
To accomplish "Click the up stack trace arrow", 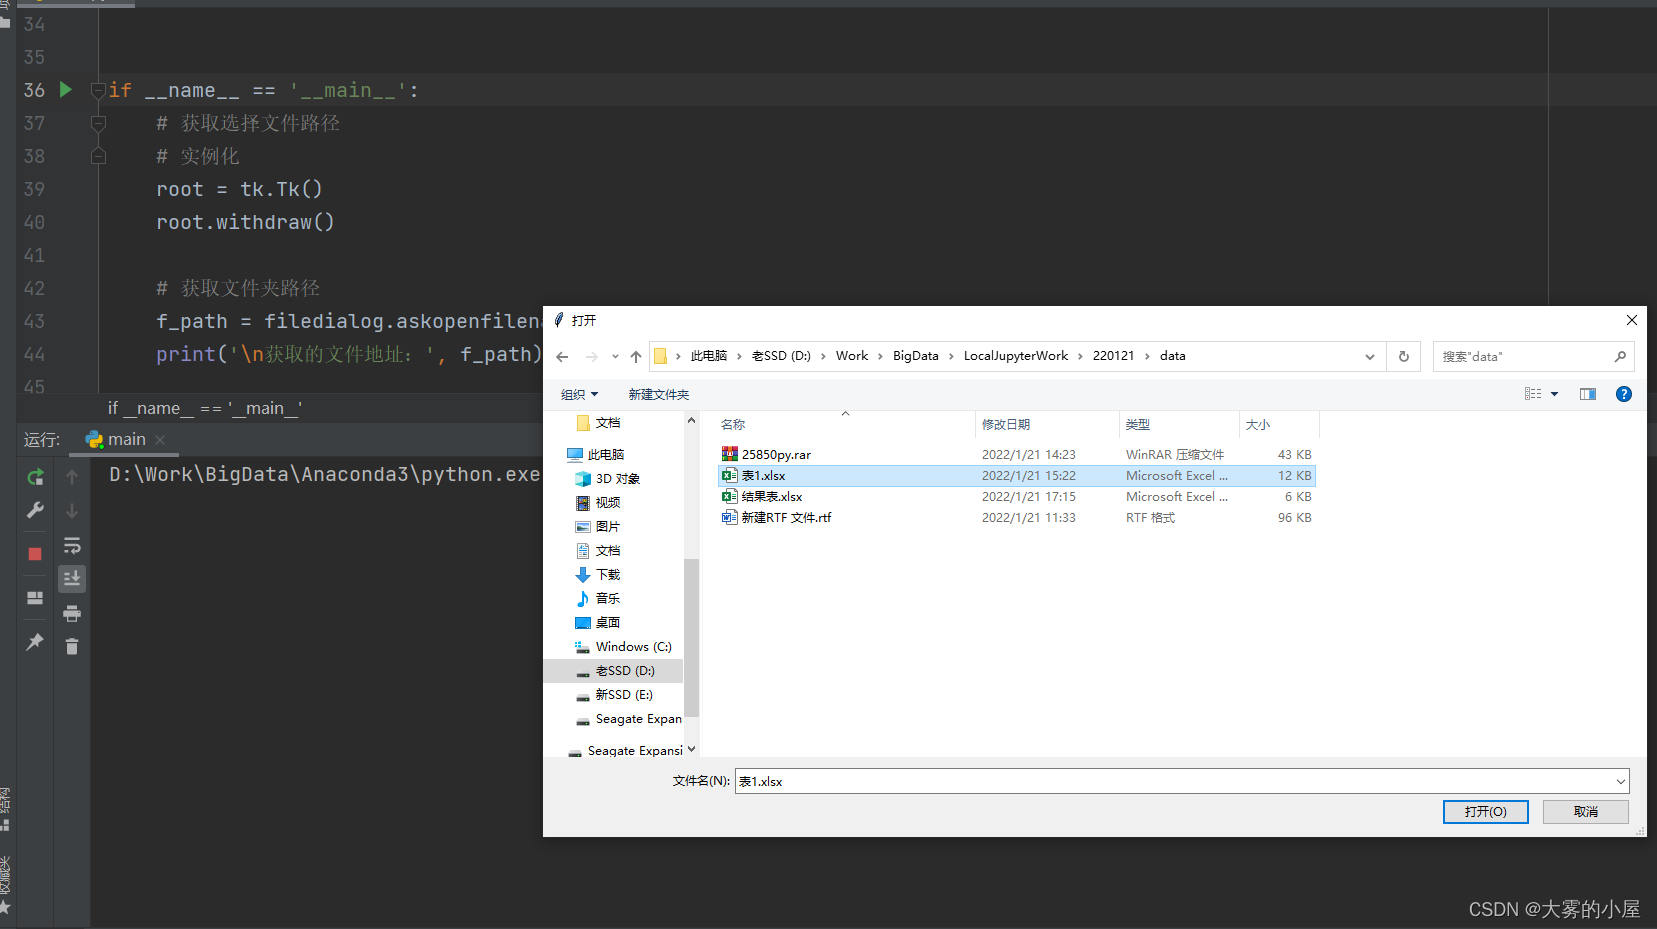I will pyautogui.click(x=72, y=477).
